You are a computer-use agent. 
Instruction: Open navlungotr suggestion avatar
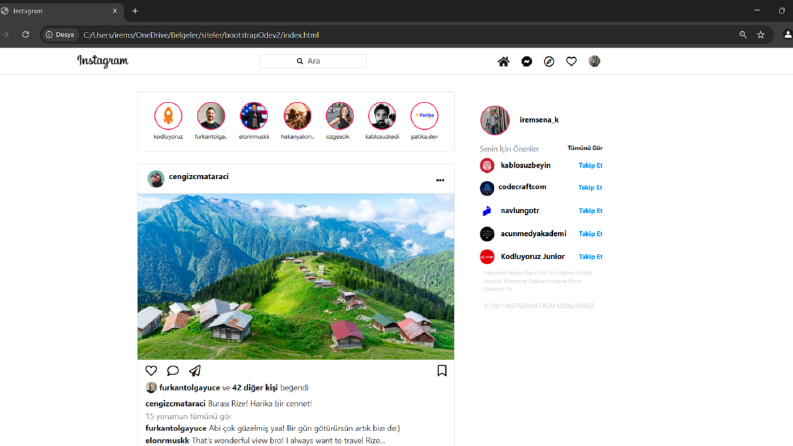tap(487, 211)
